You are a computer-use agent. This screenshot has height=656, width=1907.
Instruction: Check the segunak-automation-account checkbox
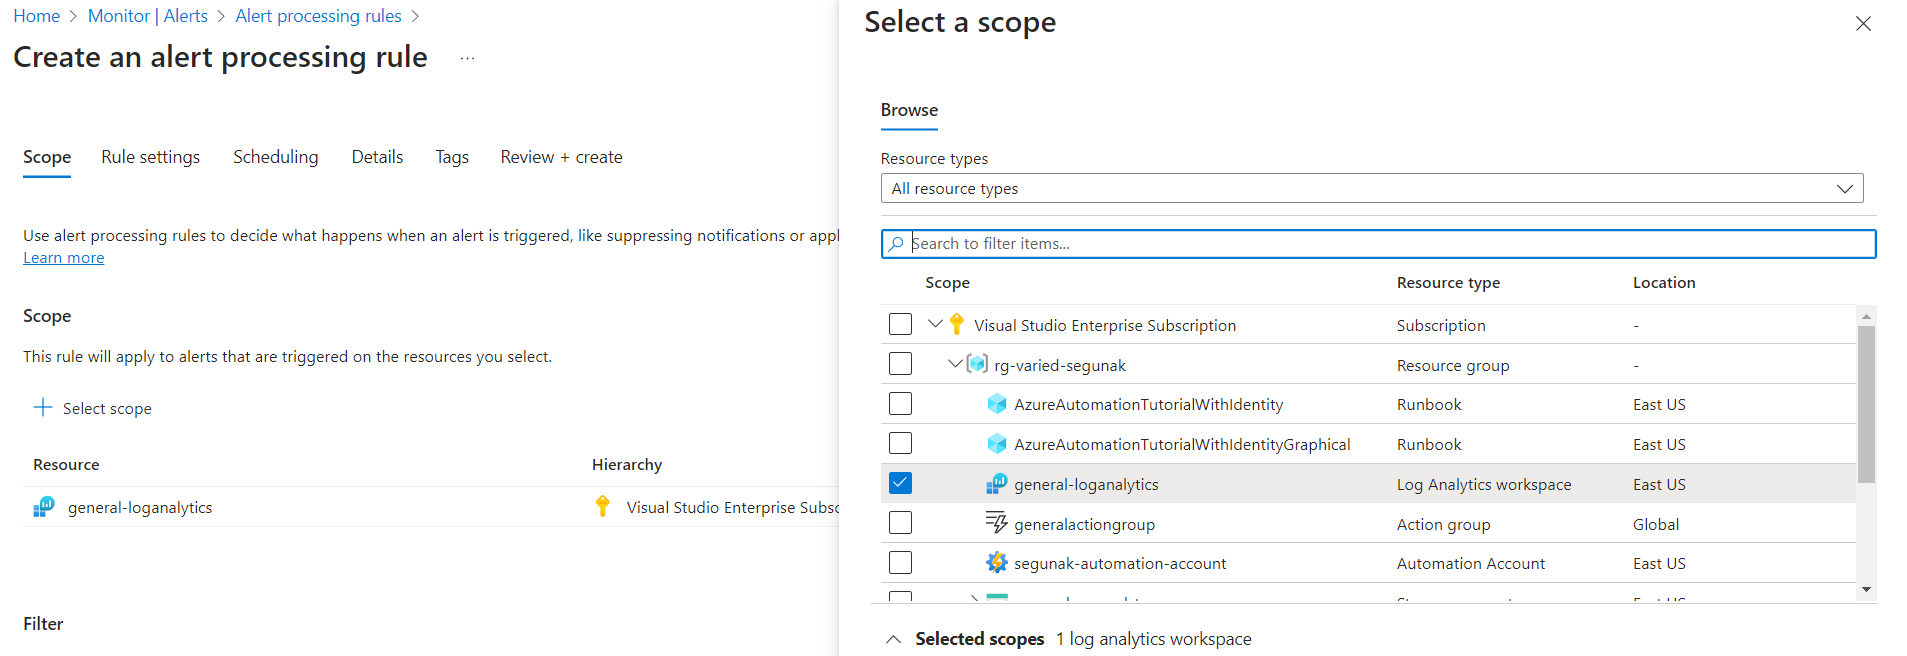900,563
